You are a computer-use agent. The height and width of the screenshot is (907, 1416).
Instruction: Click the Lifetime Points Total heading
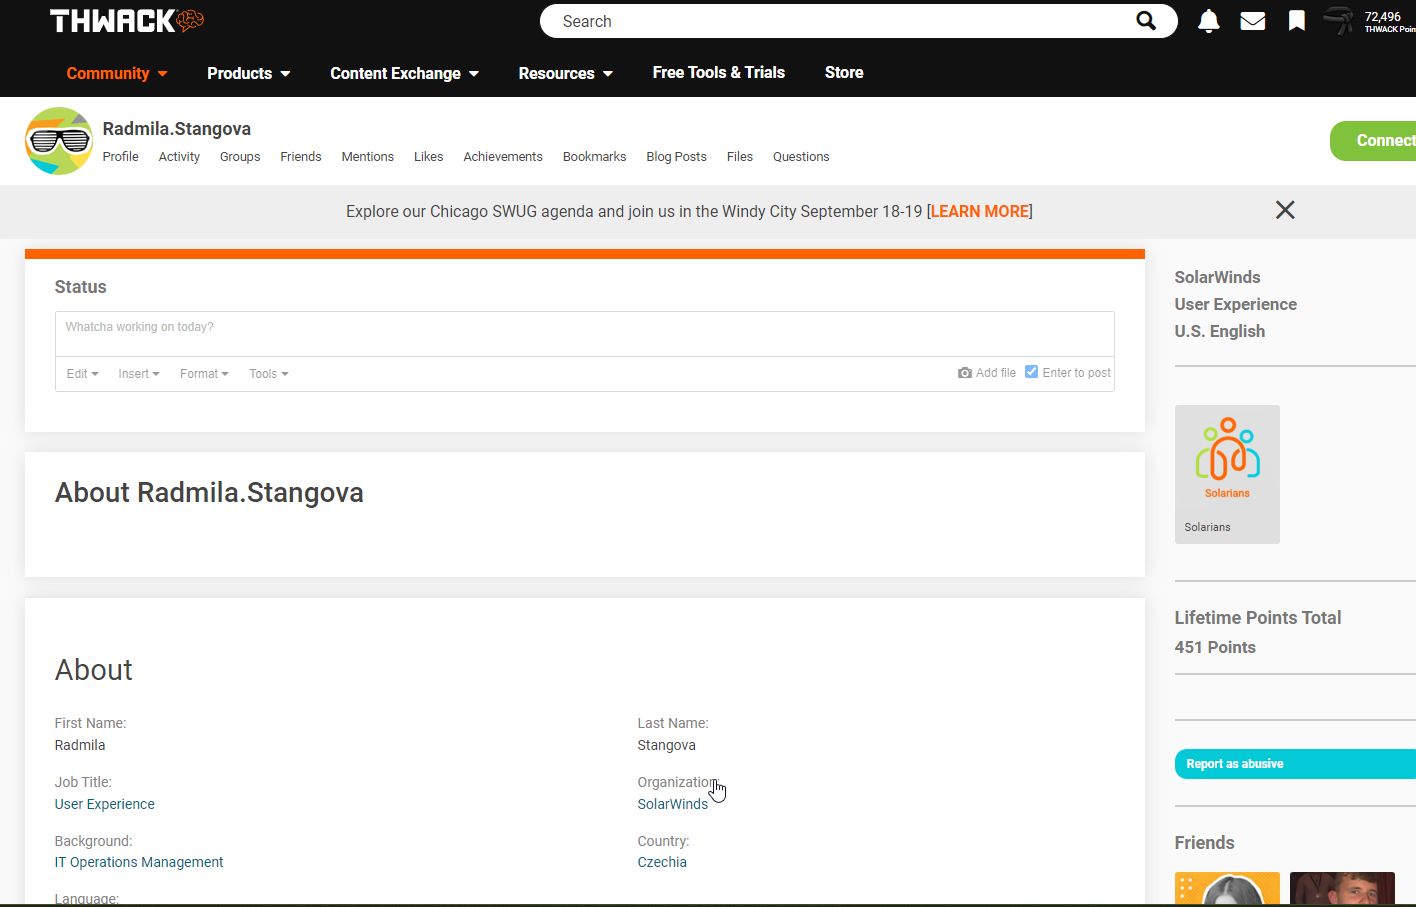[1258, 618]
